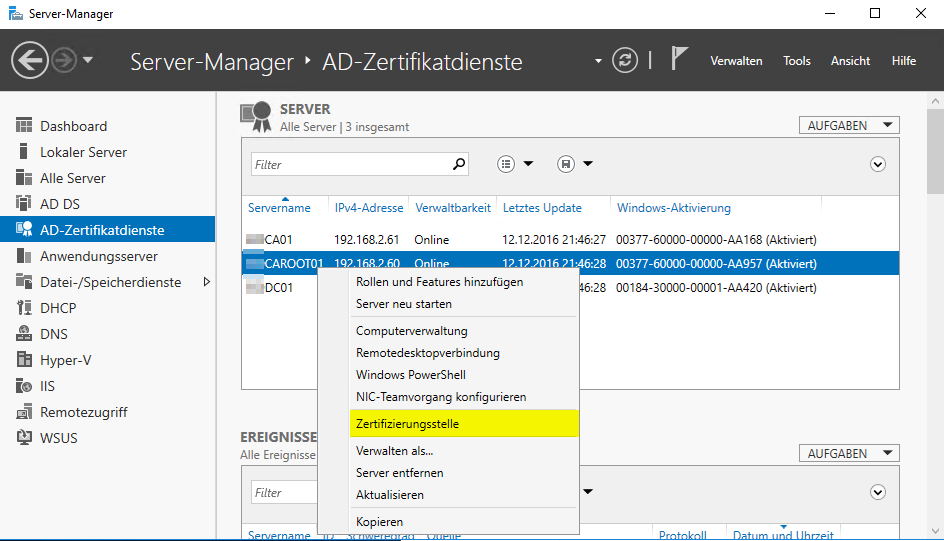
Task: Open the breadcrumb dropdown arrow near refresh
Action: [x=598, y=61]
